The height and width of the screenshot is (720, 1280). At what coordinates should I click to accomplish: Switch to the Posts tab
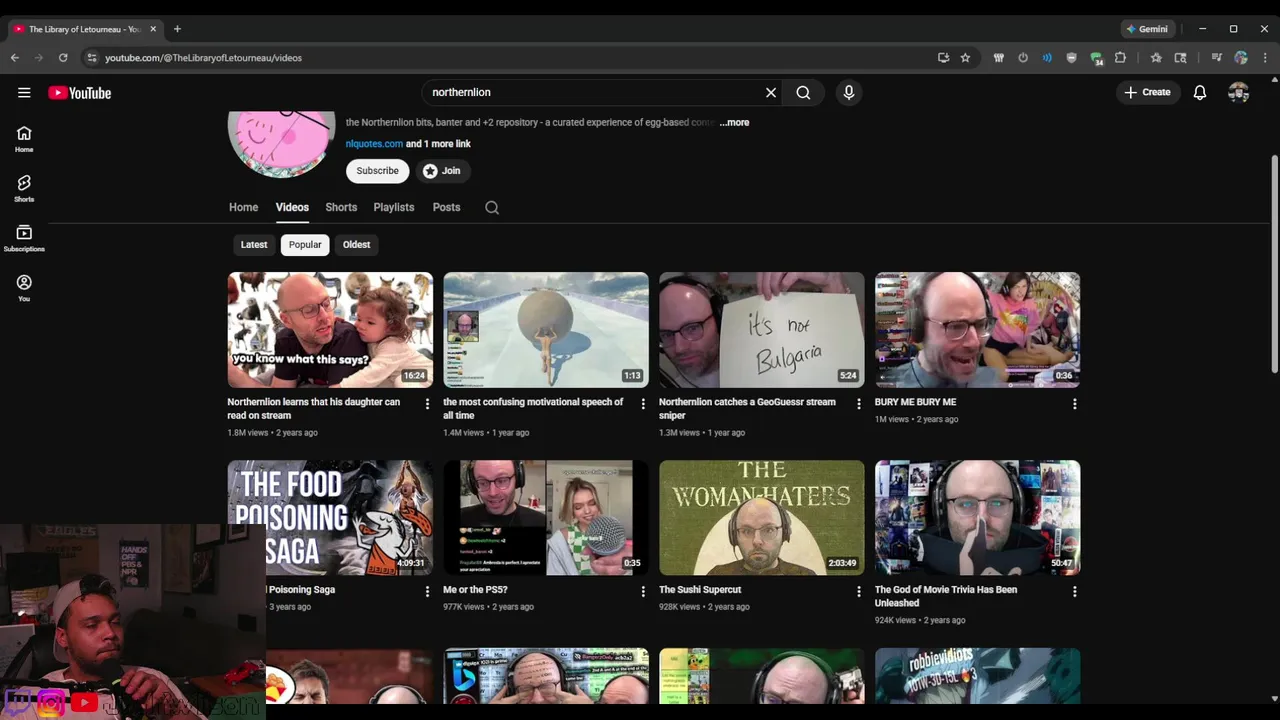click(x=446, y=208)
